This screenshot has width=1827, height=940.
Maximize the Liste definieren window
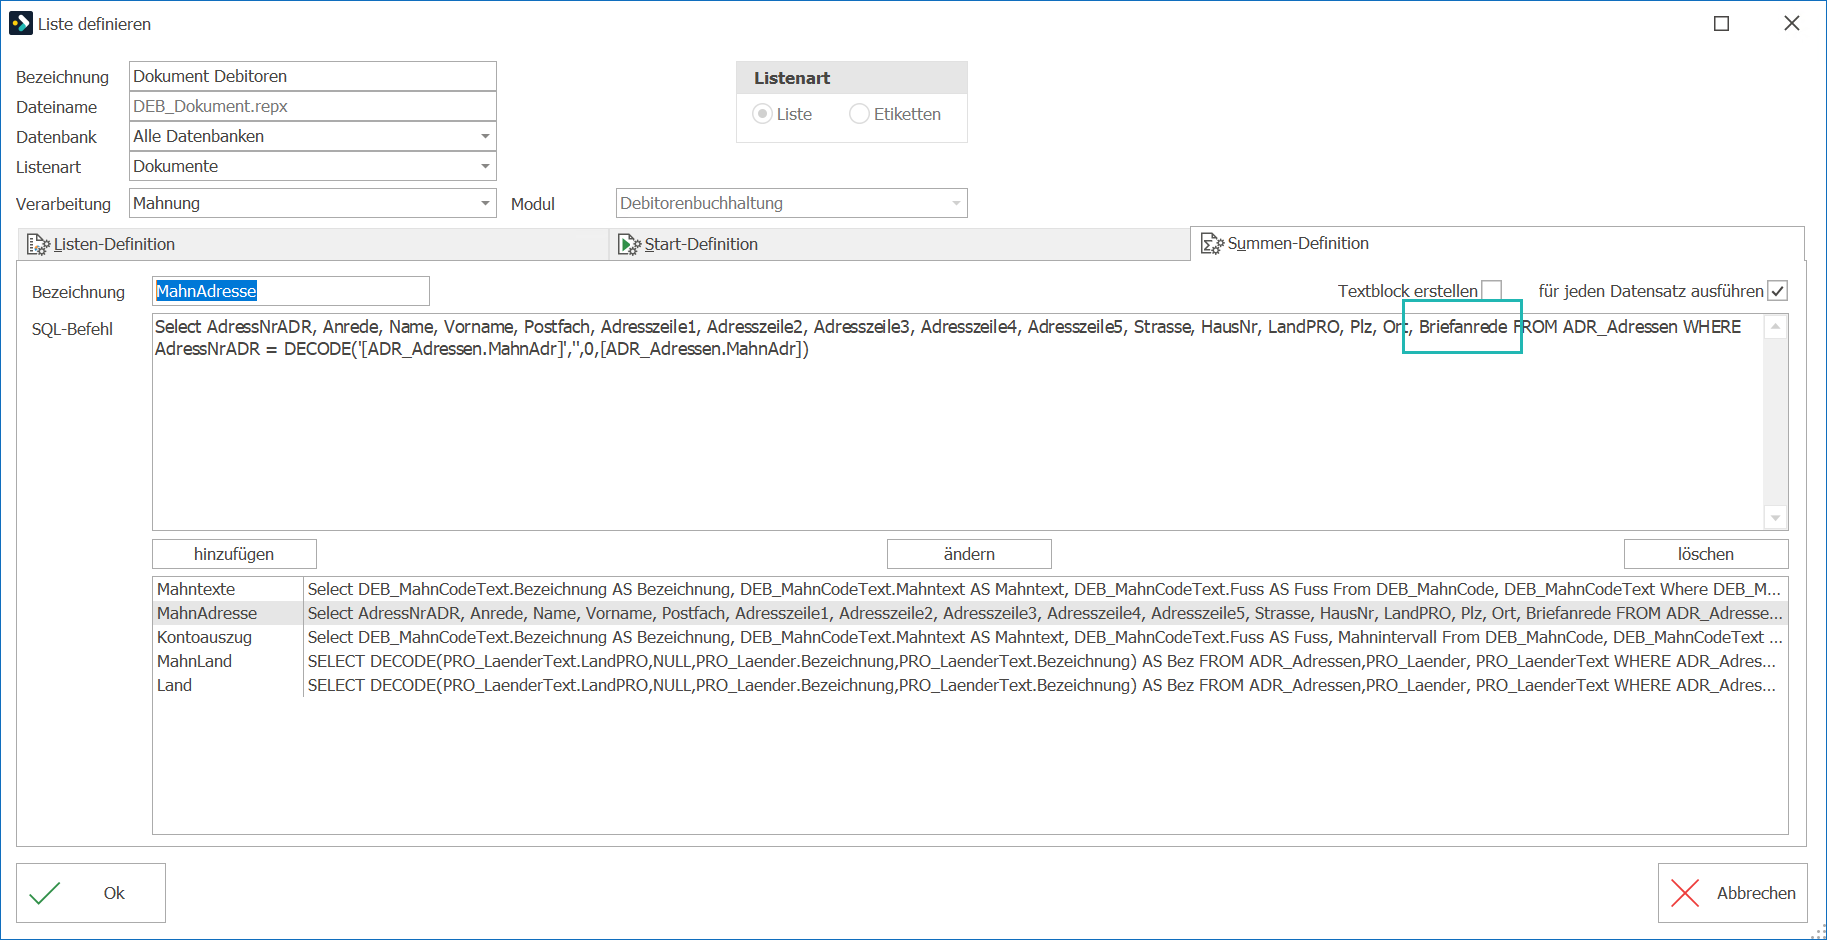point(1721,23)
